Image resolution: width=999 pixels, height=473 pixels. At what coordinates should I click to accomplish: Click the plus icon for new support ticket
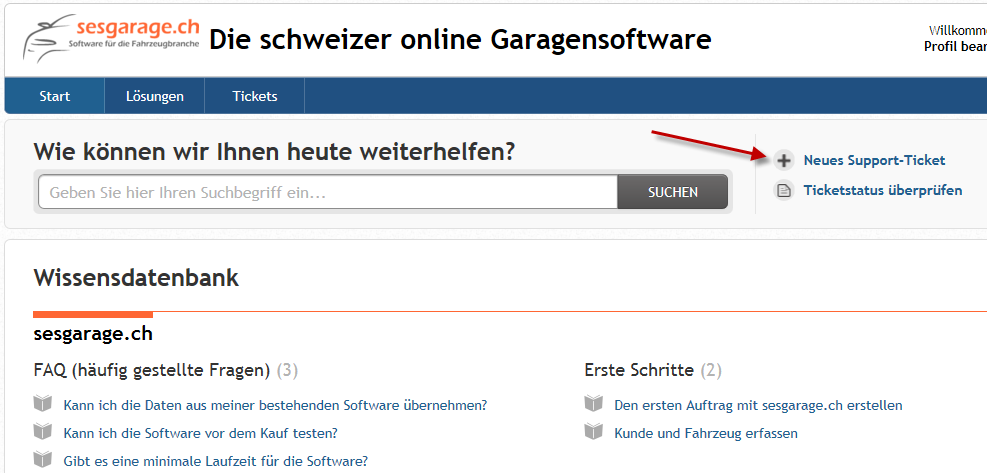784,161
